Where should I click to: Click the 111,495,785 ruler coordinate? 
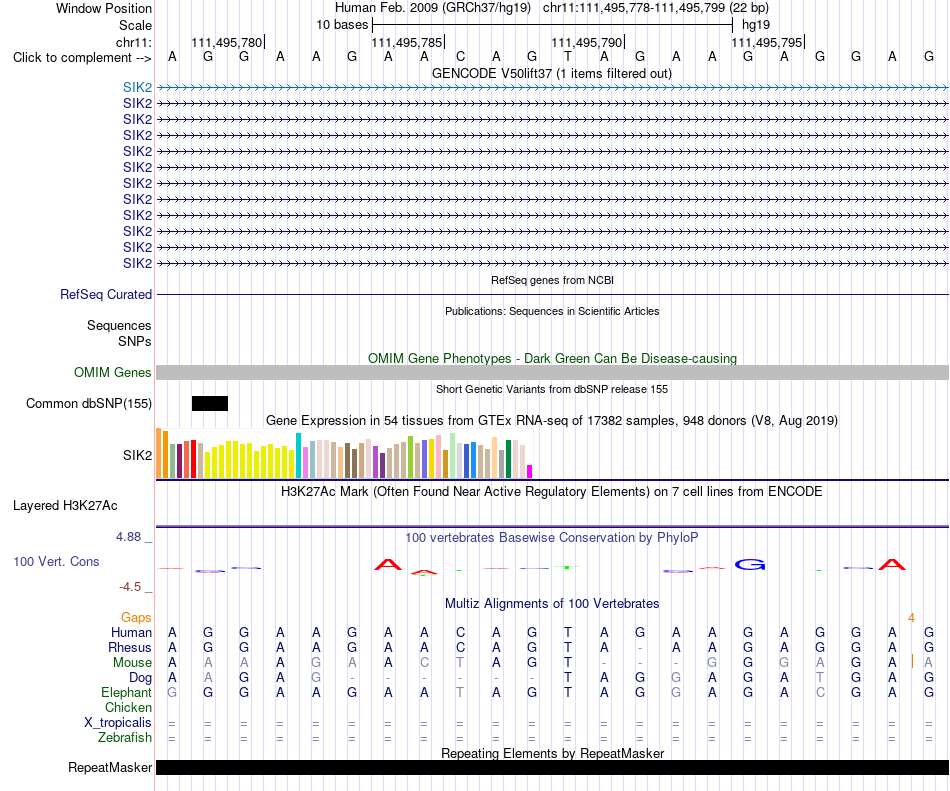[x=407, y=42]
